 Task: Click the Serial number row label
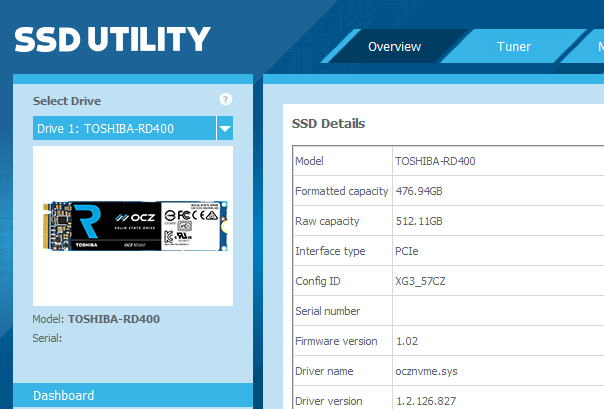coord(327,311)
